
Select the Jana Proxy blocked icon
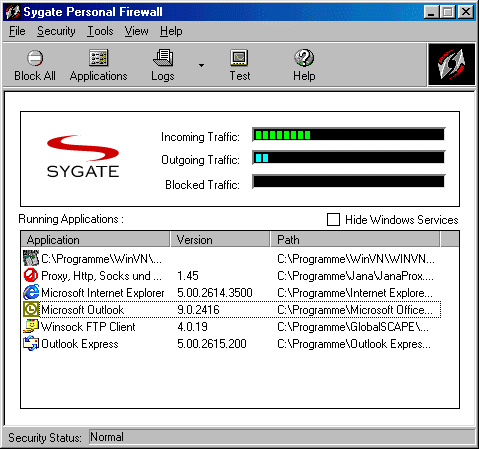31,275
